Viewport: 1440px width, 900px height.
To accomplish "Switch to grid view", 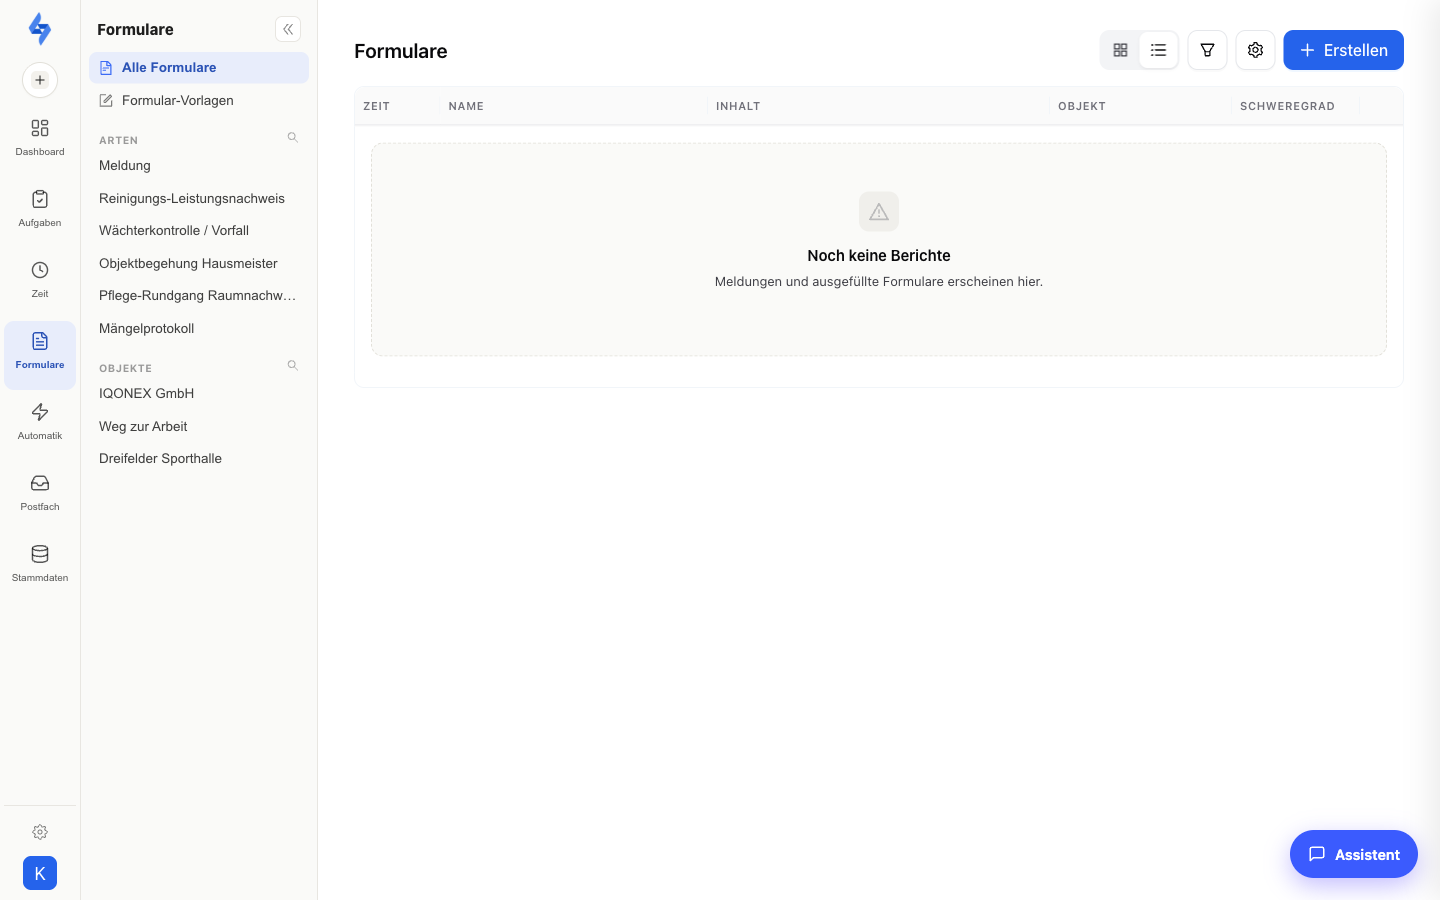I will pos(1120,50).
